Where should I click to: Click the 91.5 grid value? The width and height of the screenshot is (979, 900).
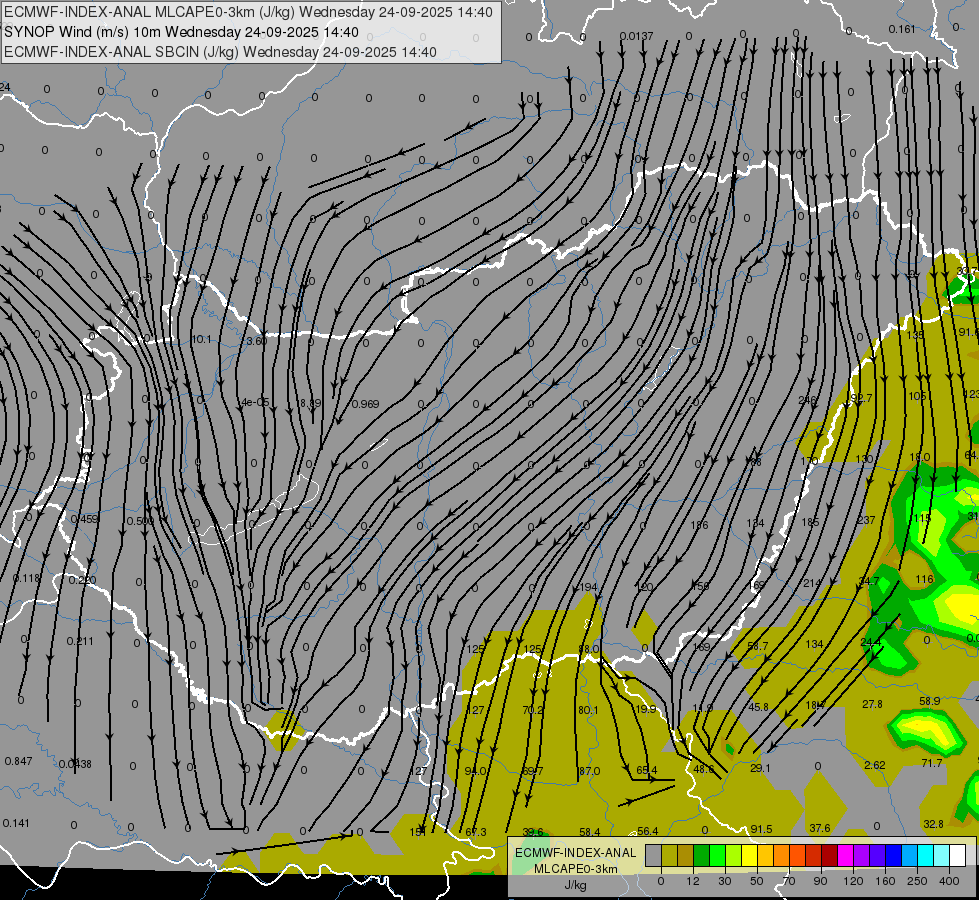tap(761, 829)
